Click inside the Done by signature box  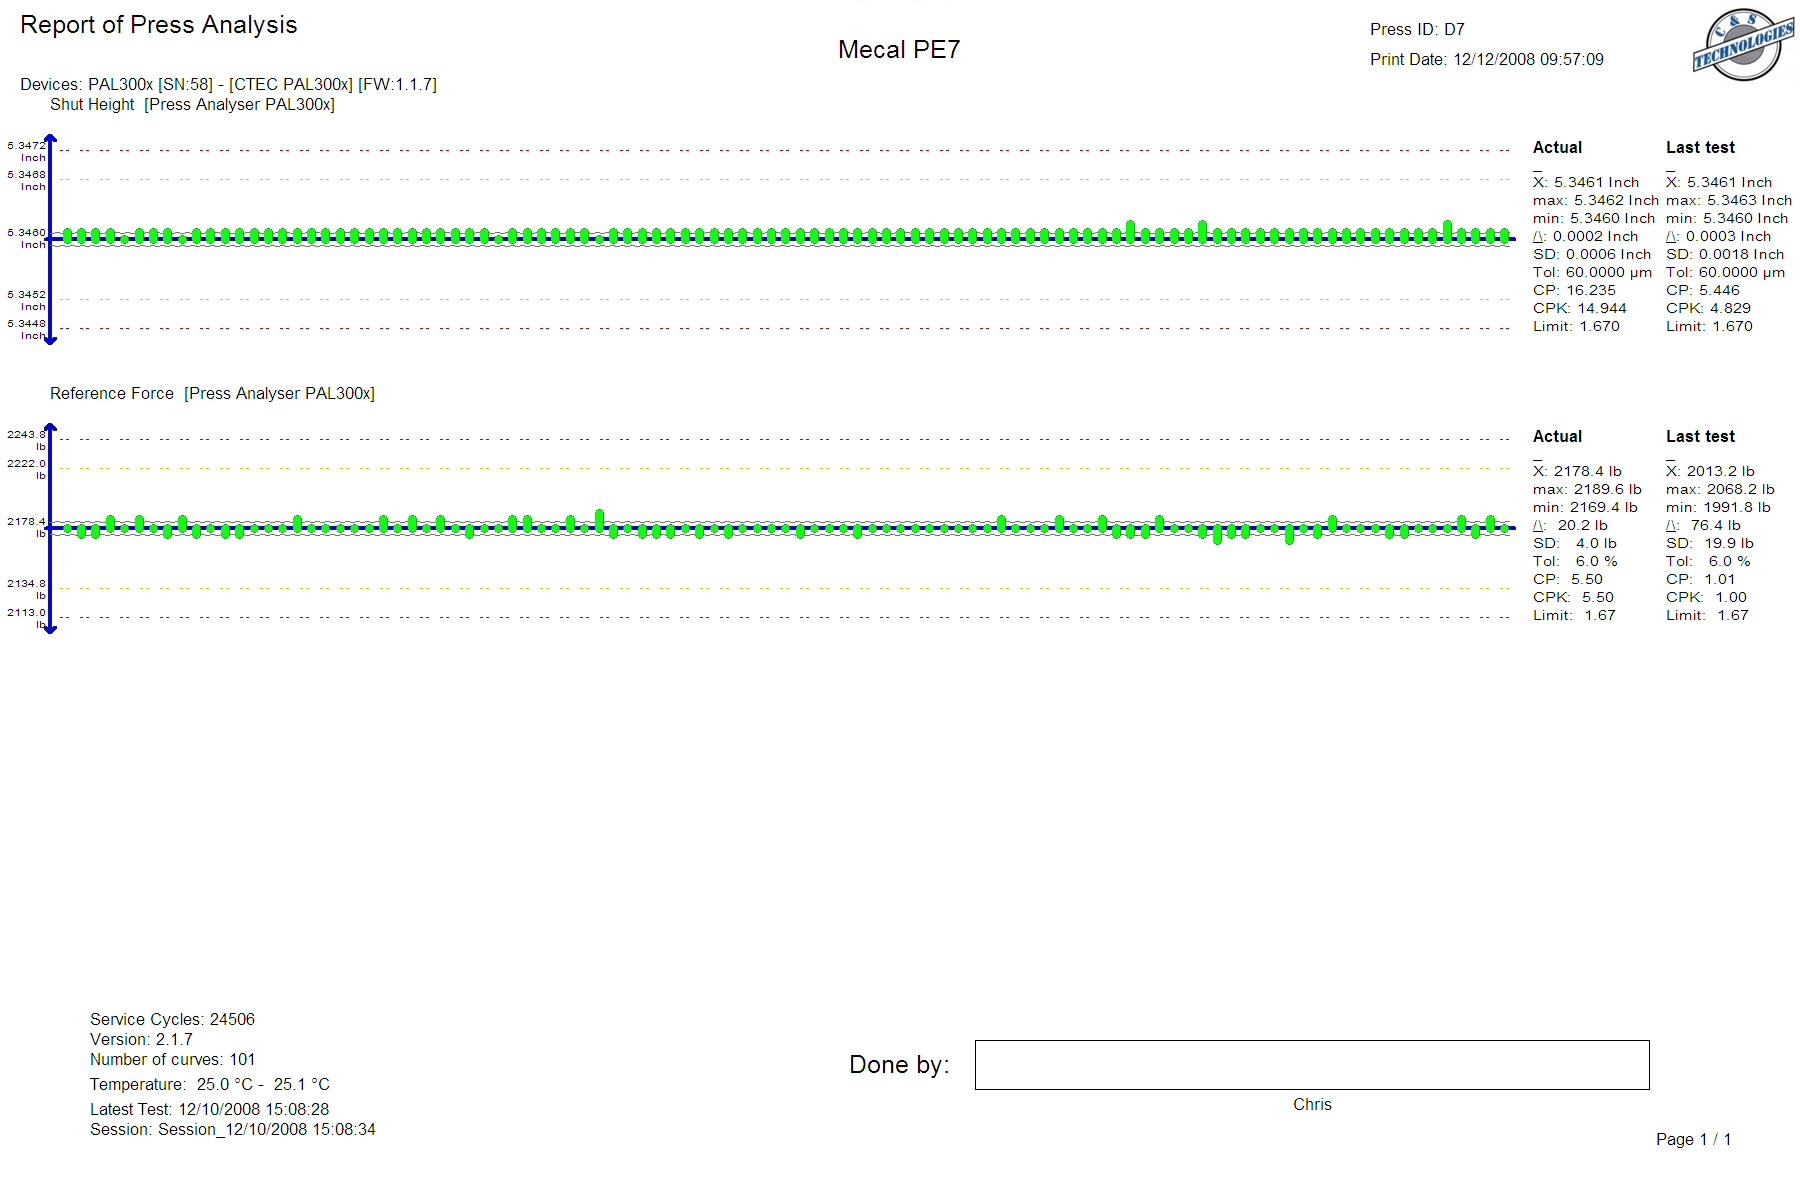[x=1311, y=1065]
